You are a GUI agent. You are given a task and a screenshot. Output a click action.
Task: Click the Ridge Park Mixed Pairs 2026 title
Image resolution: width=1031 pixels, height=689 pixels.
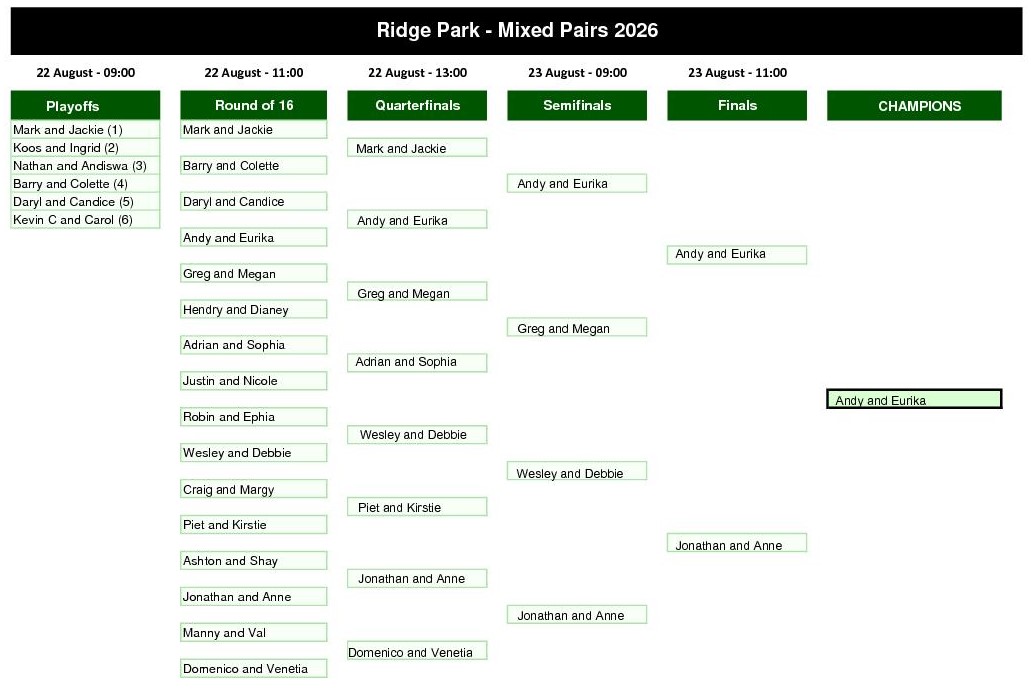point(517,30)
